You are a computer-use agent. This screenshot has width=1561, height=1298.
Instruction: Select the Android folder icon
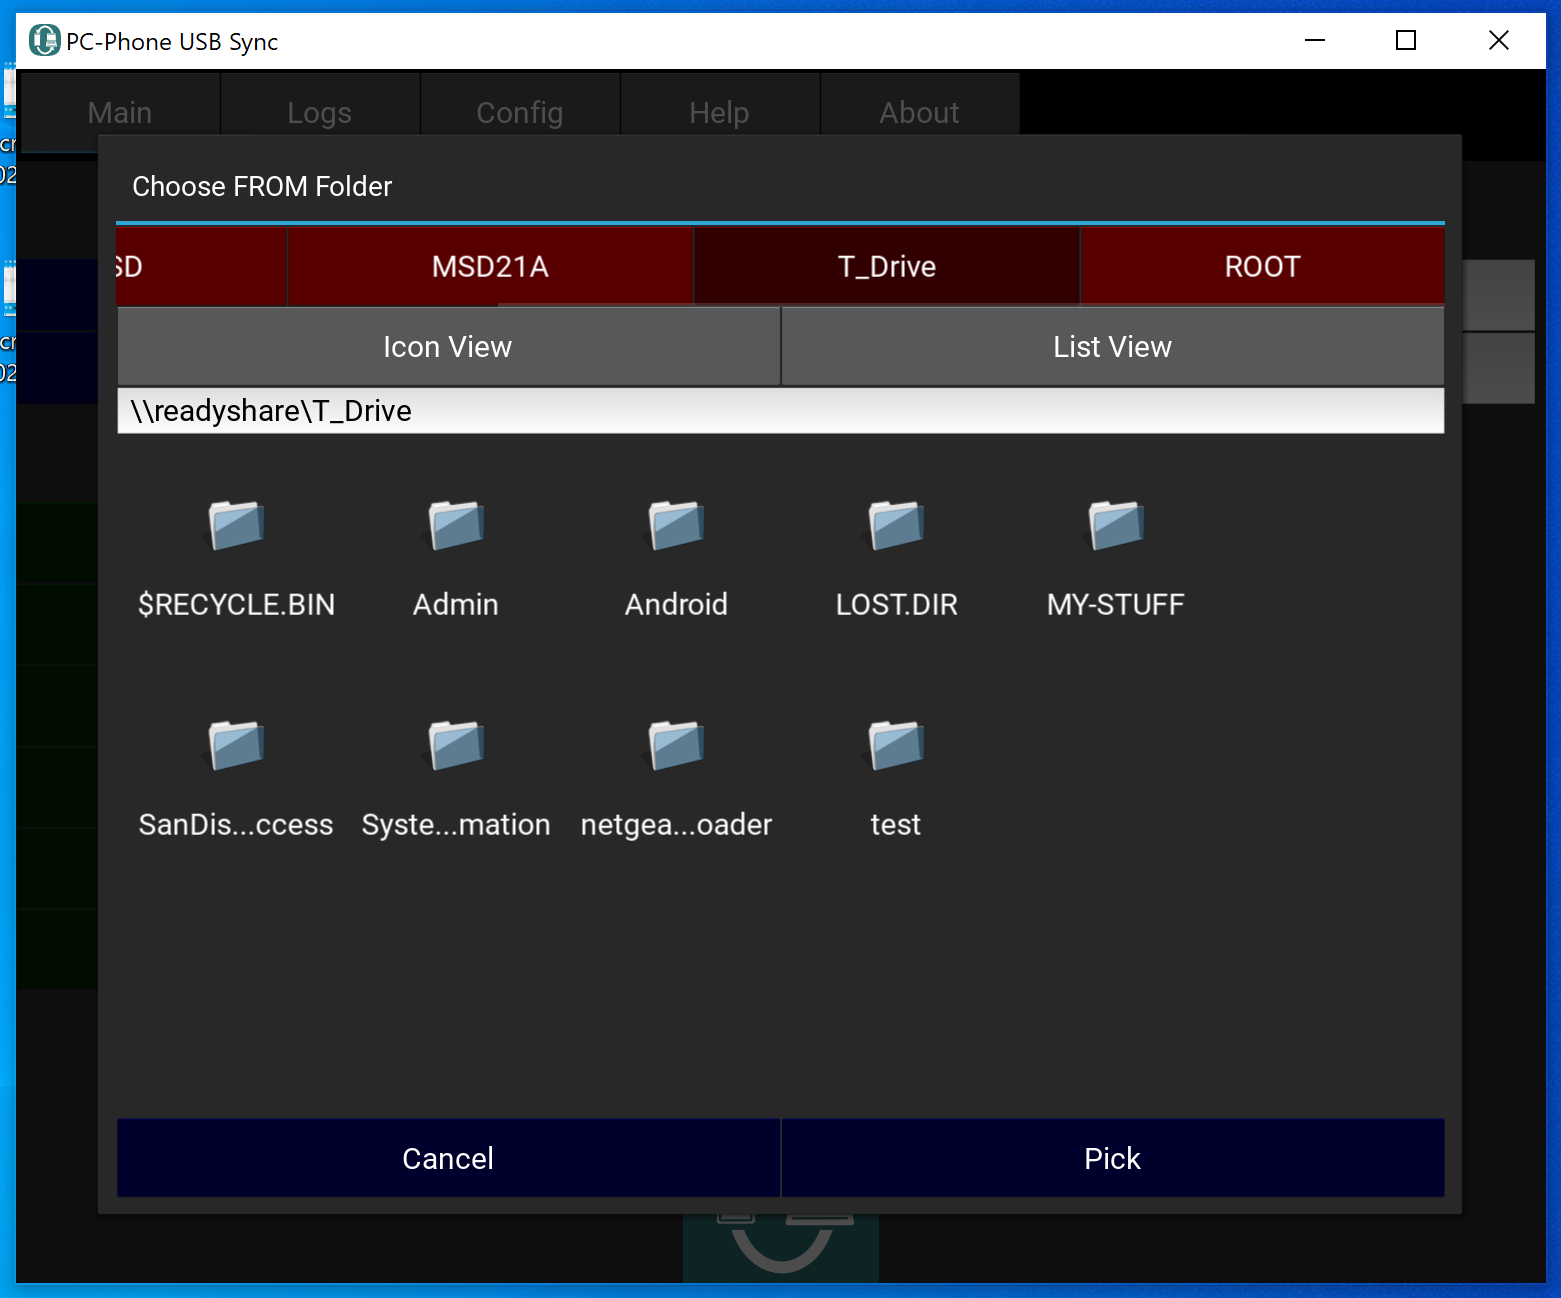pyautogui.click(x=676, y=526)
